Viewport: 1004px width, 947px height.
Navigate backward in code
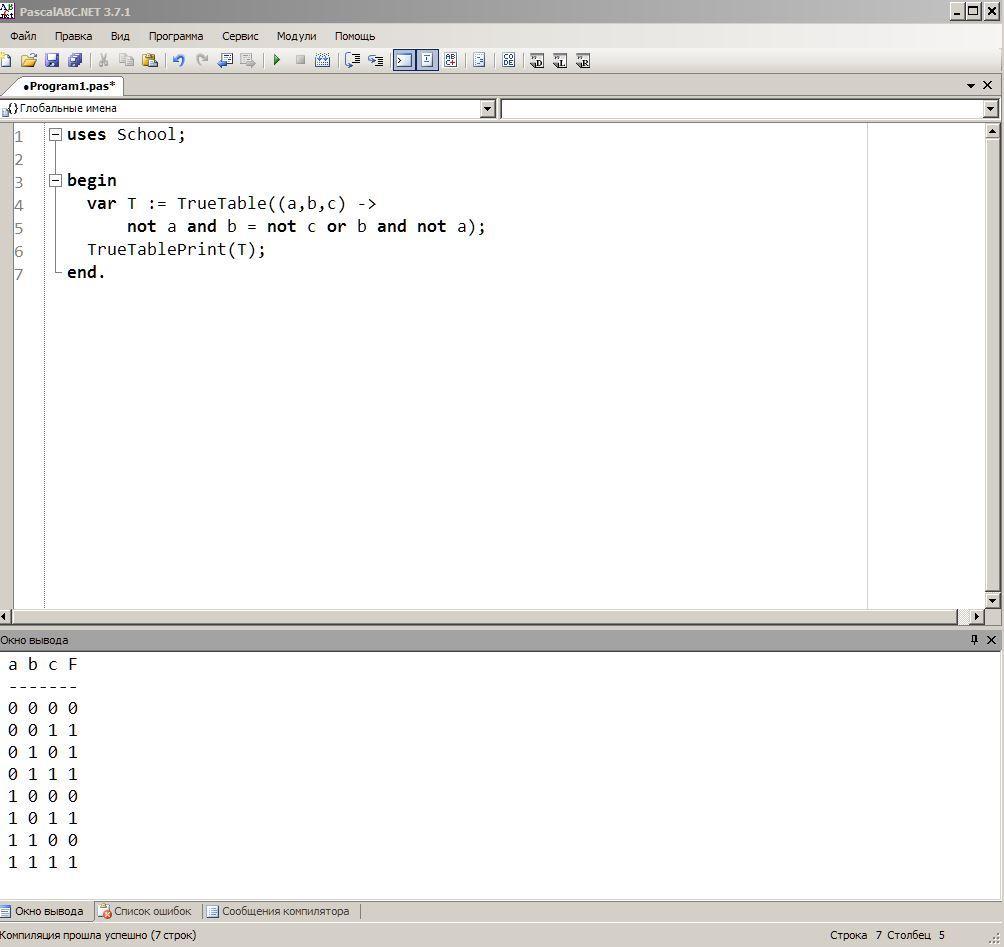coord(225,61)
